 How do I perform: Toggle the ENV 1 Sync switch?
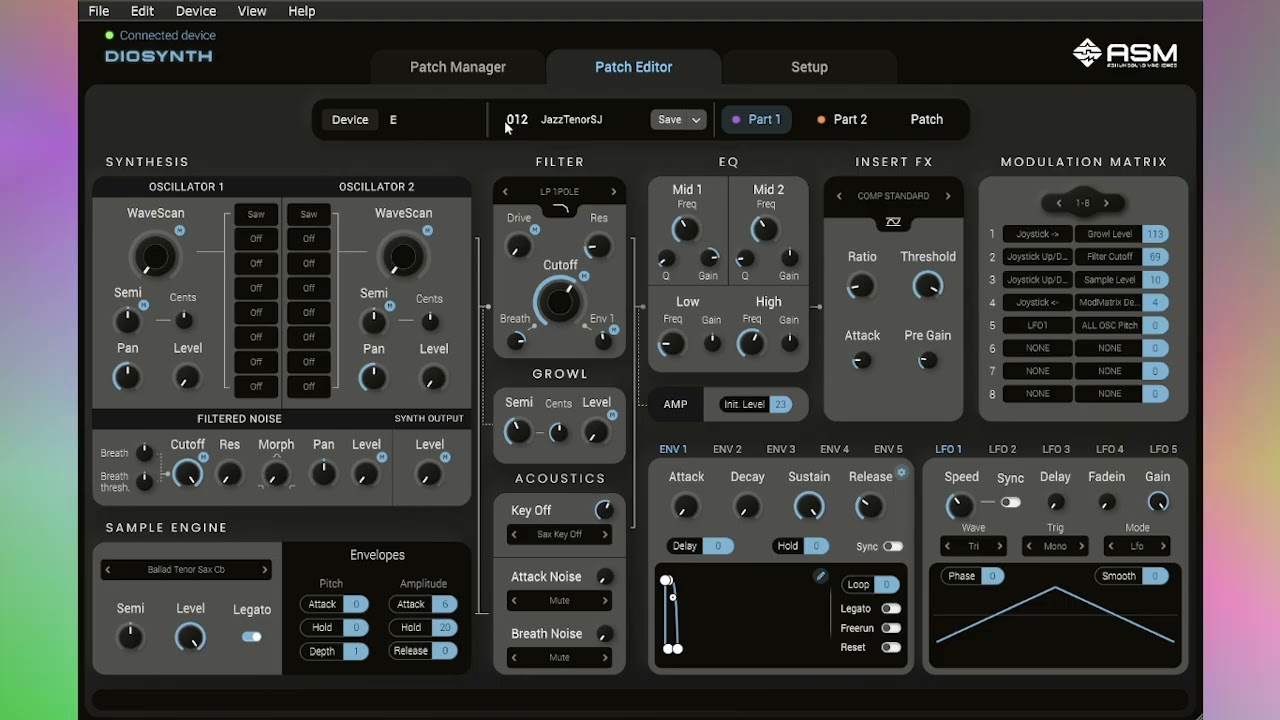click(x=892, y=546)
